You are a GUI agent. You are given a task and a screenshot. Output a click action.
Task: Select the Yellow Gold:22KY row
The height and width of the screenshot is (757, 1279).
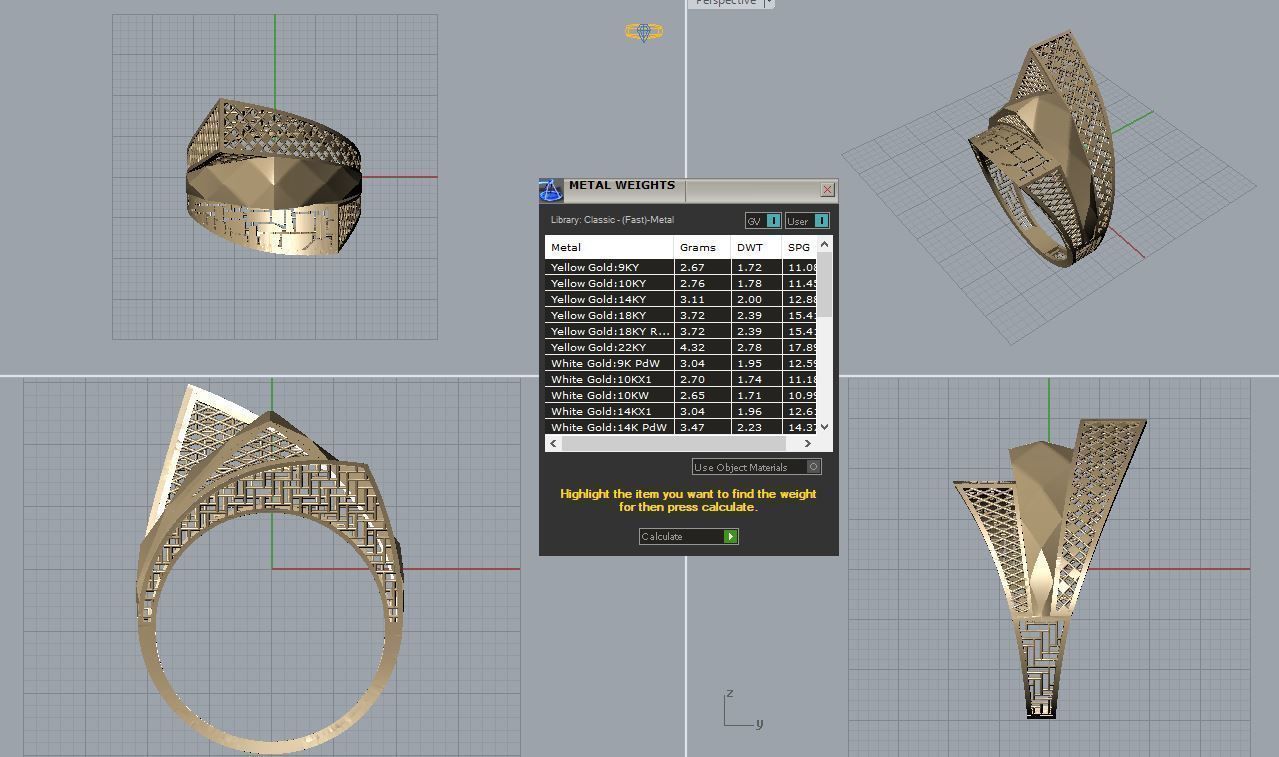(682, 347)
